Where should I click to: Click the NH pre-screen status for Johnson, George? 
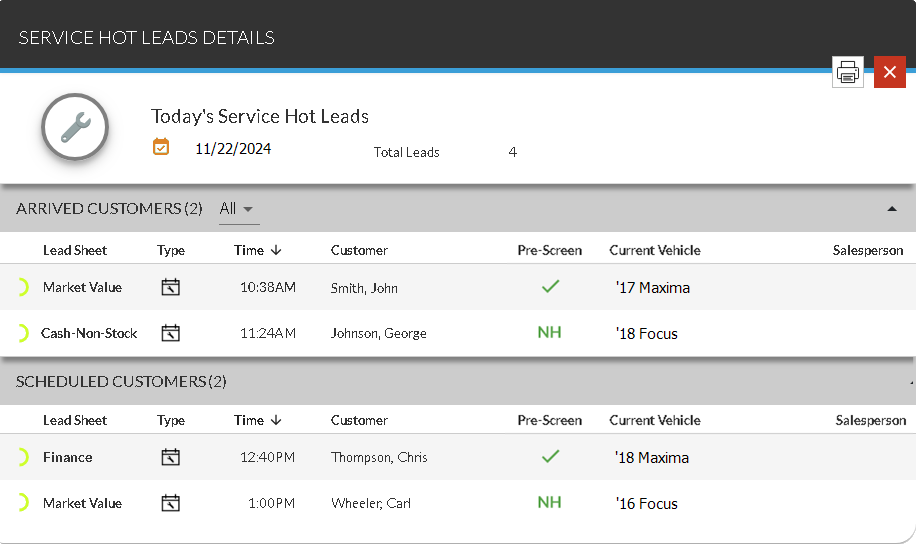point(549,332)
